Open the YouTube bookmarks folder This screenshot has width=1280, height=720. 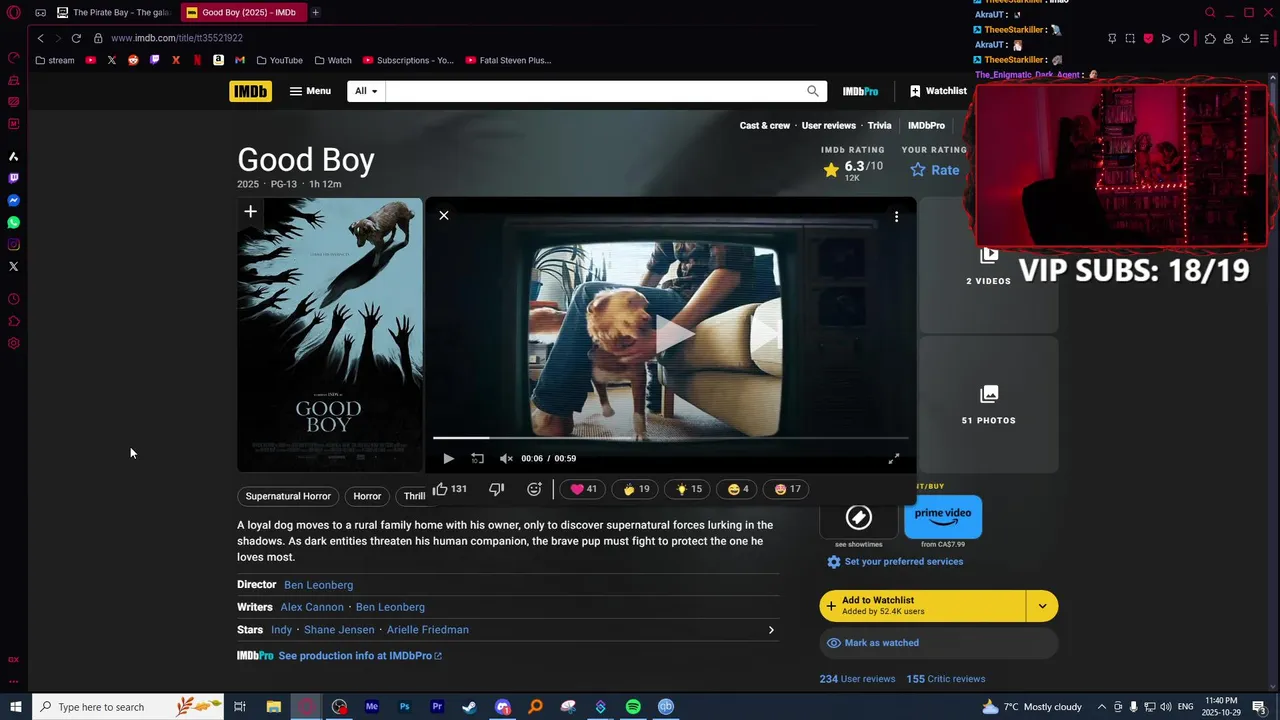tap(279, 60)
